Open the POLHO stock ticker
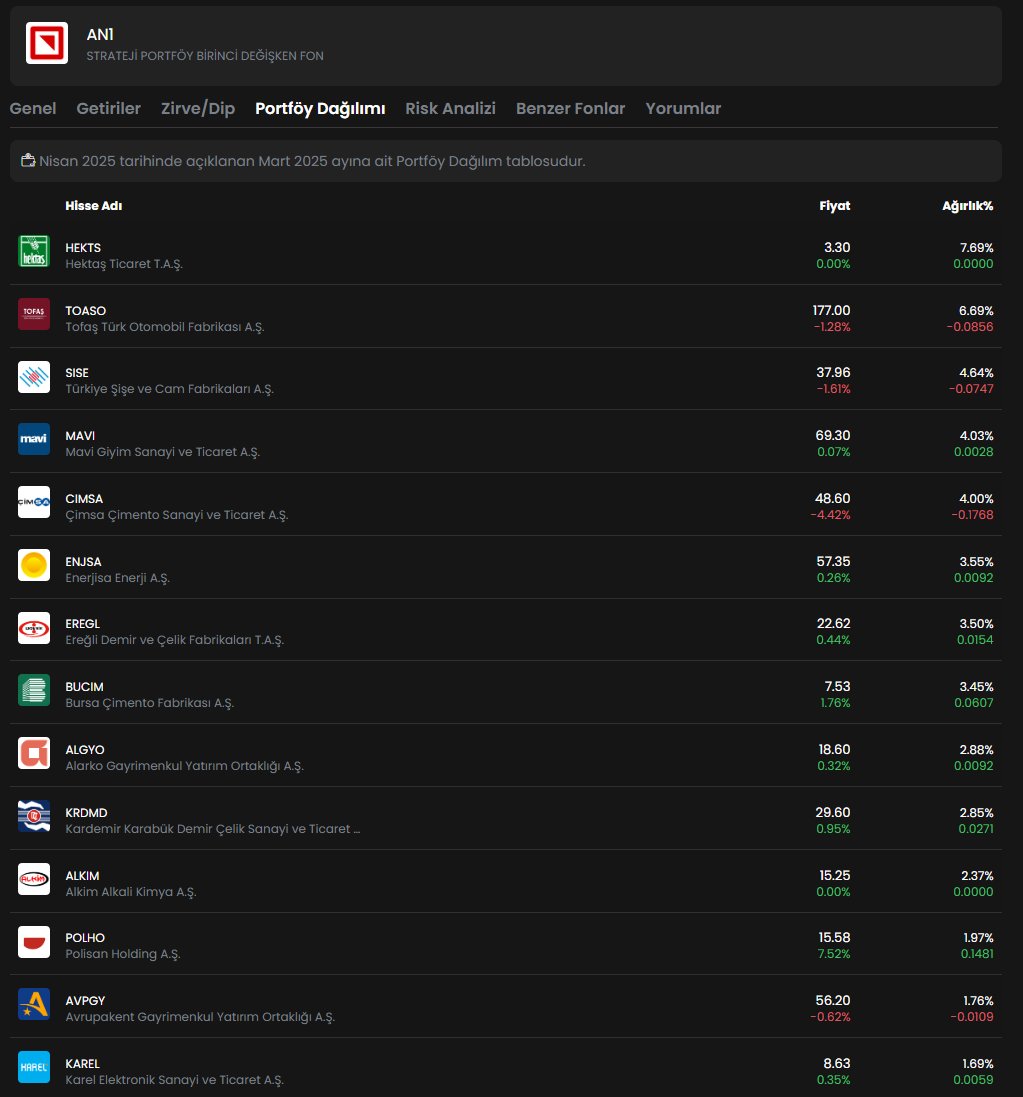 point(85,937)
